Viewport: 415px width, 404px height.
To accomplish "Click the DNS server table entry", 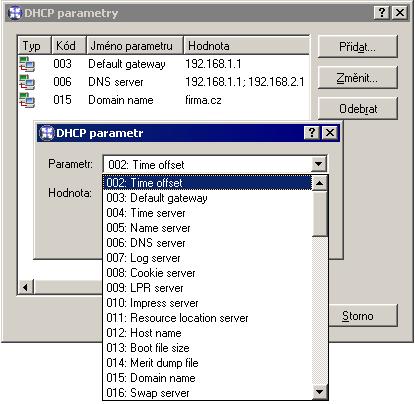I will (x=116, y=82).
